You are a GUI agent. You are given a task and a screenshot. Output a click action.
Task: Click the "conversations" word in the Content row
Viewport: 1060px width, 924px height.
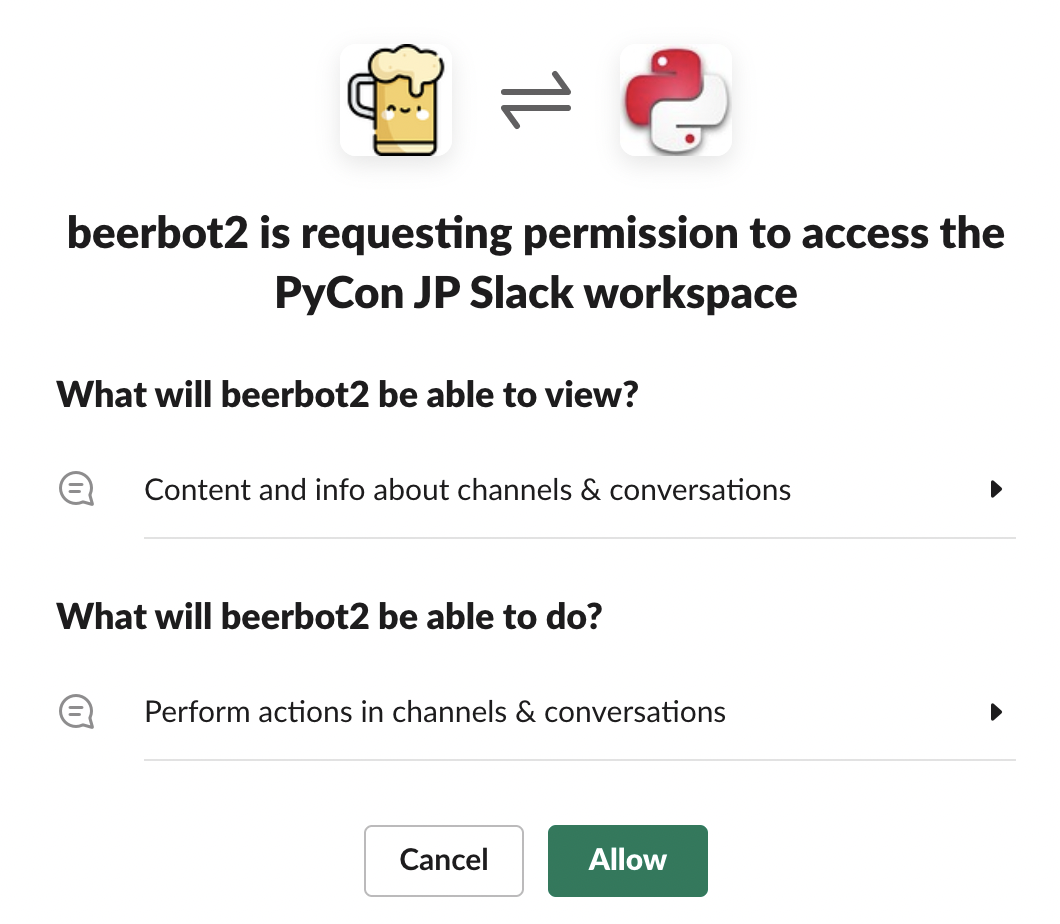(x=700, y=490)
